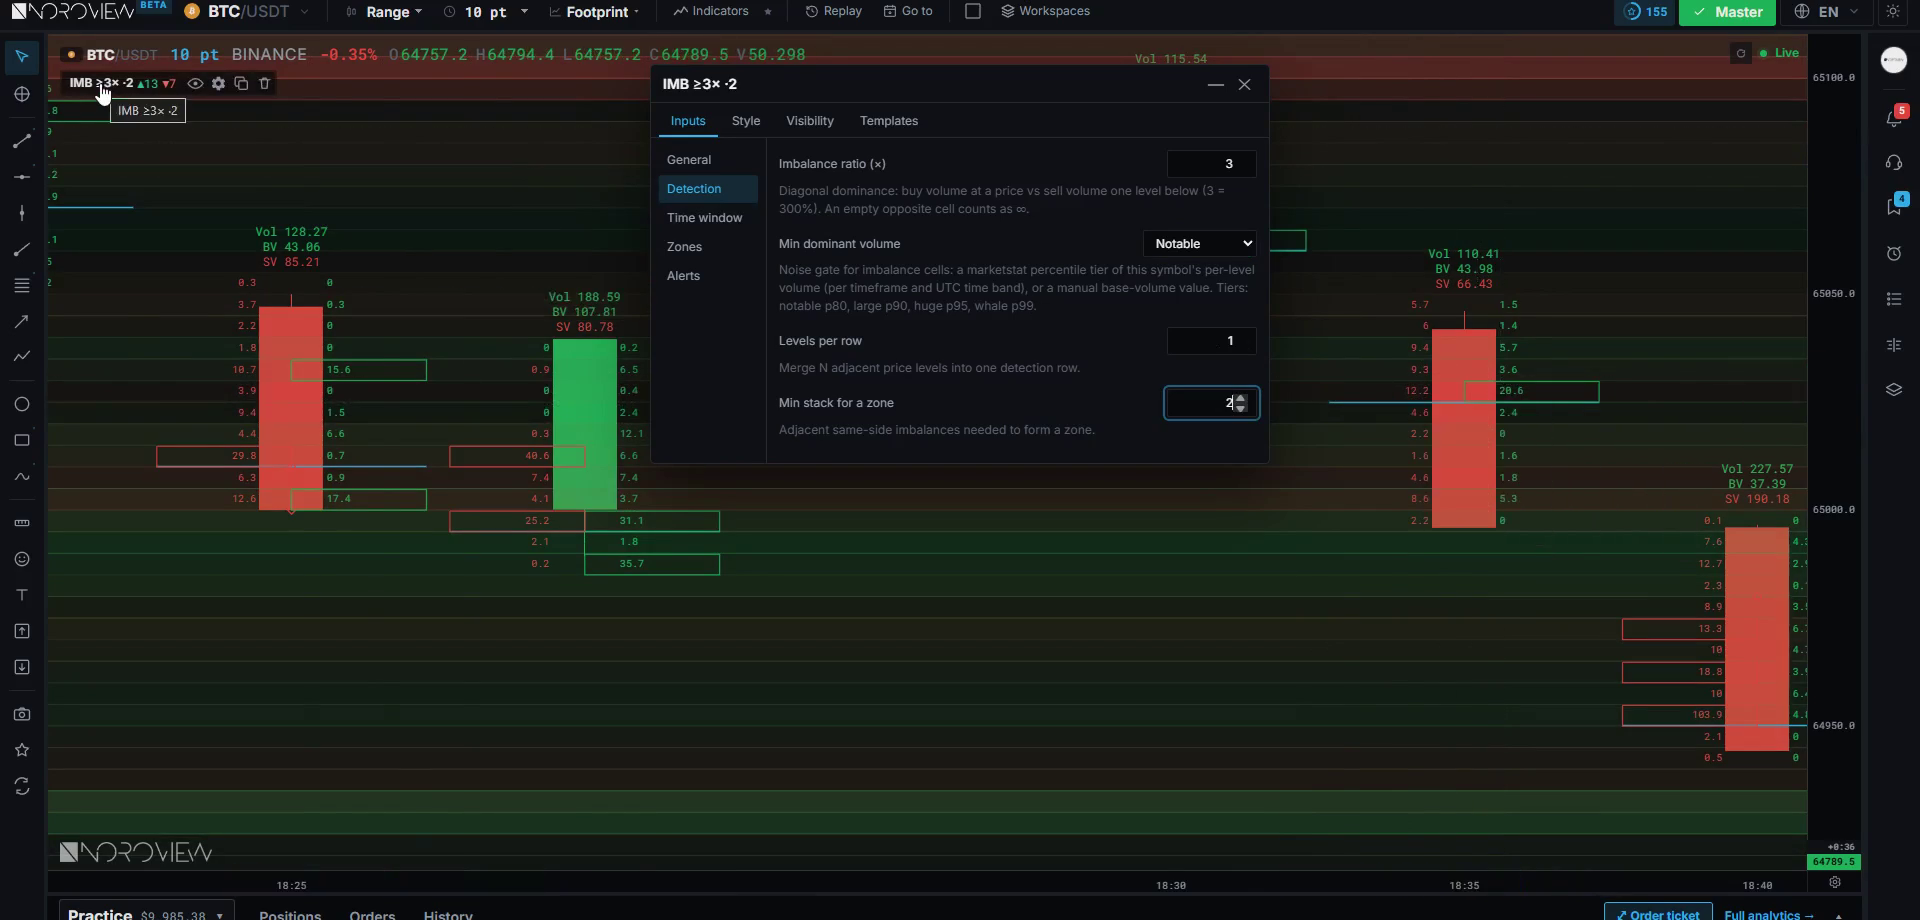
Task: Delete the IMB indicator with trash icon
Action: click(265, 83)
